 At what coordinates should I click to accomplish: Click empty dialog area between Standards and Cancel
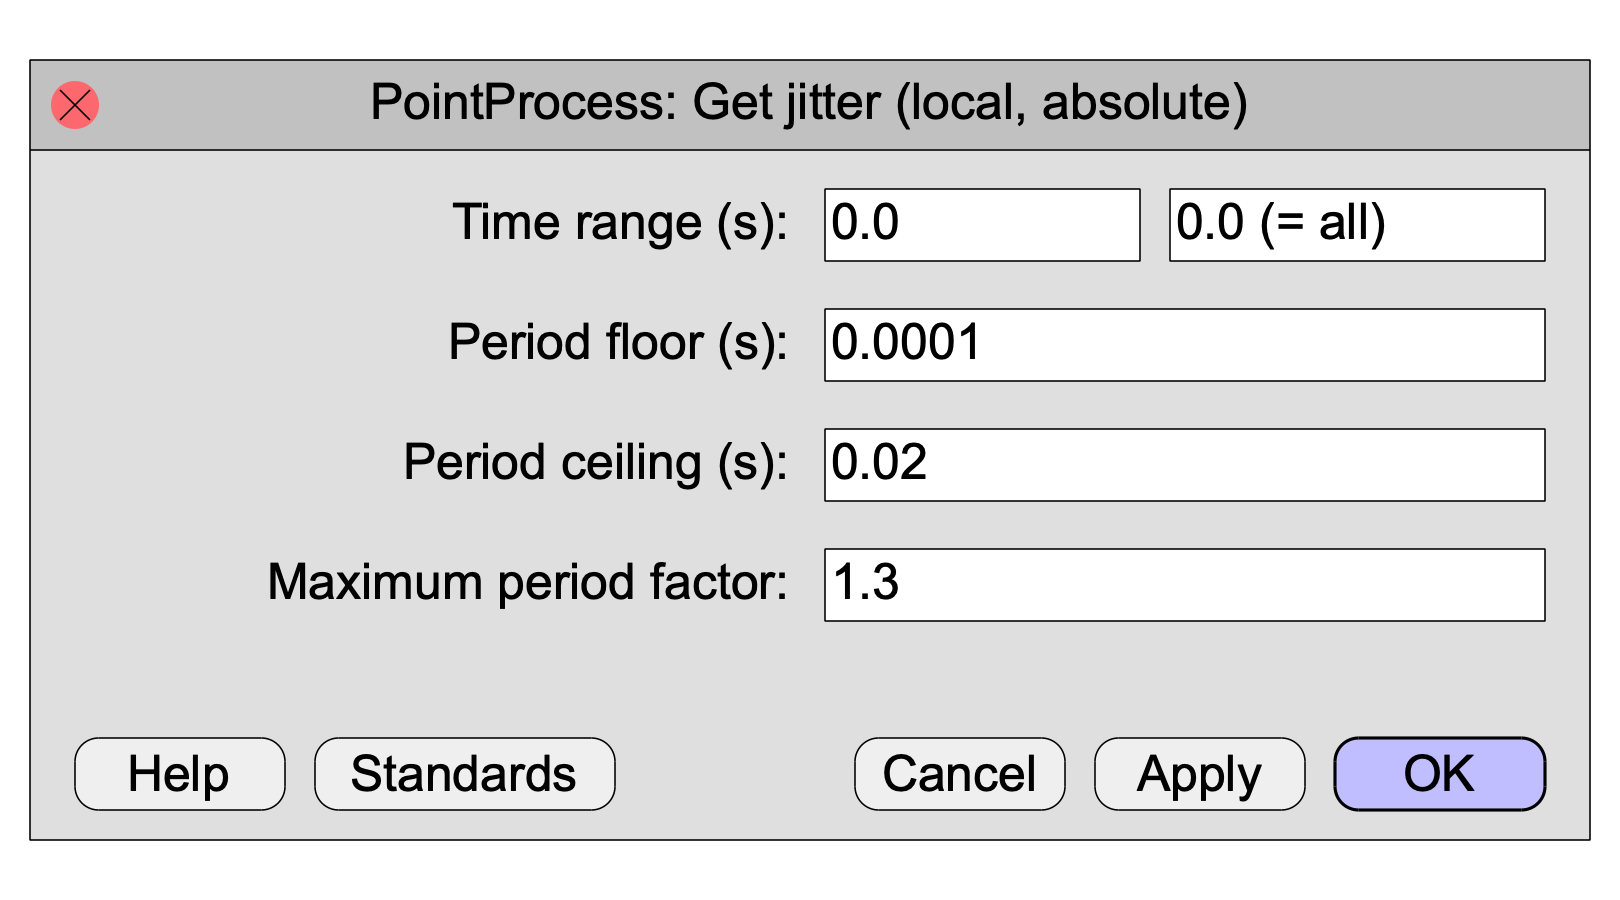point(735,774)
